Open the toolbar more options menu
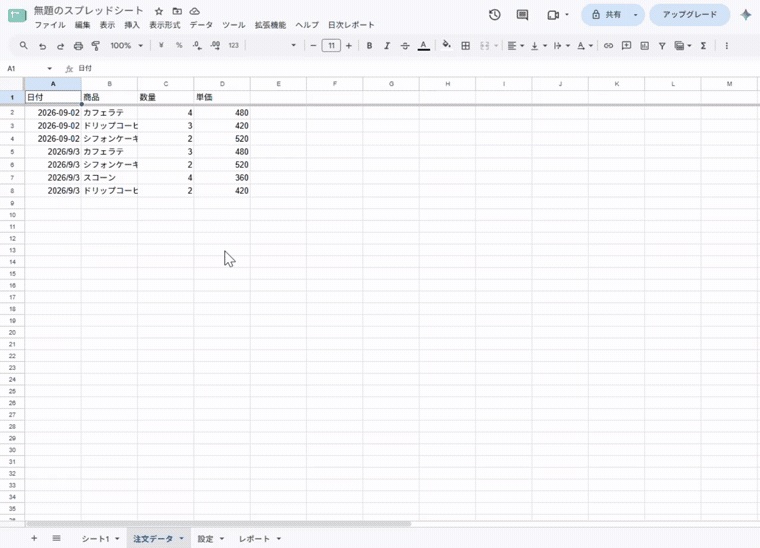This screenshot has width=760, height=548. [726, 46]
